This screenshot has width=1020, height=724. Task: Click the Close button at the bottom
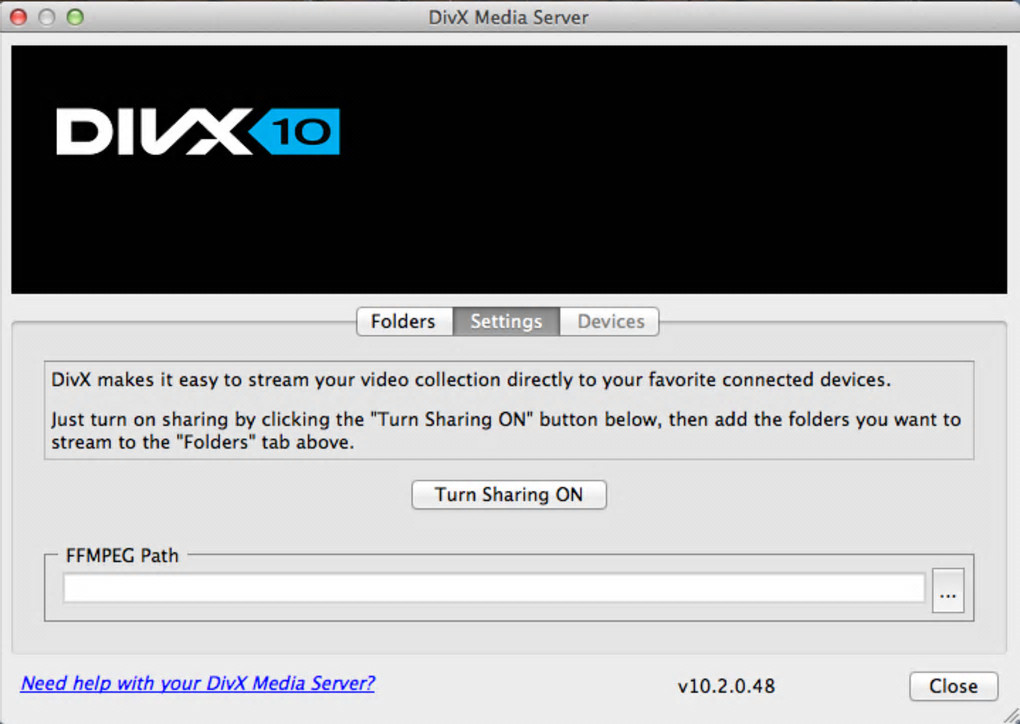pos(953,686)
